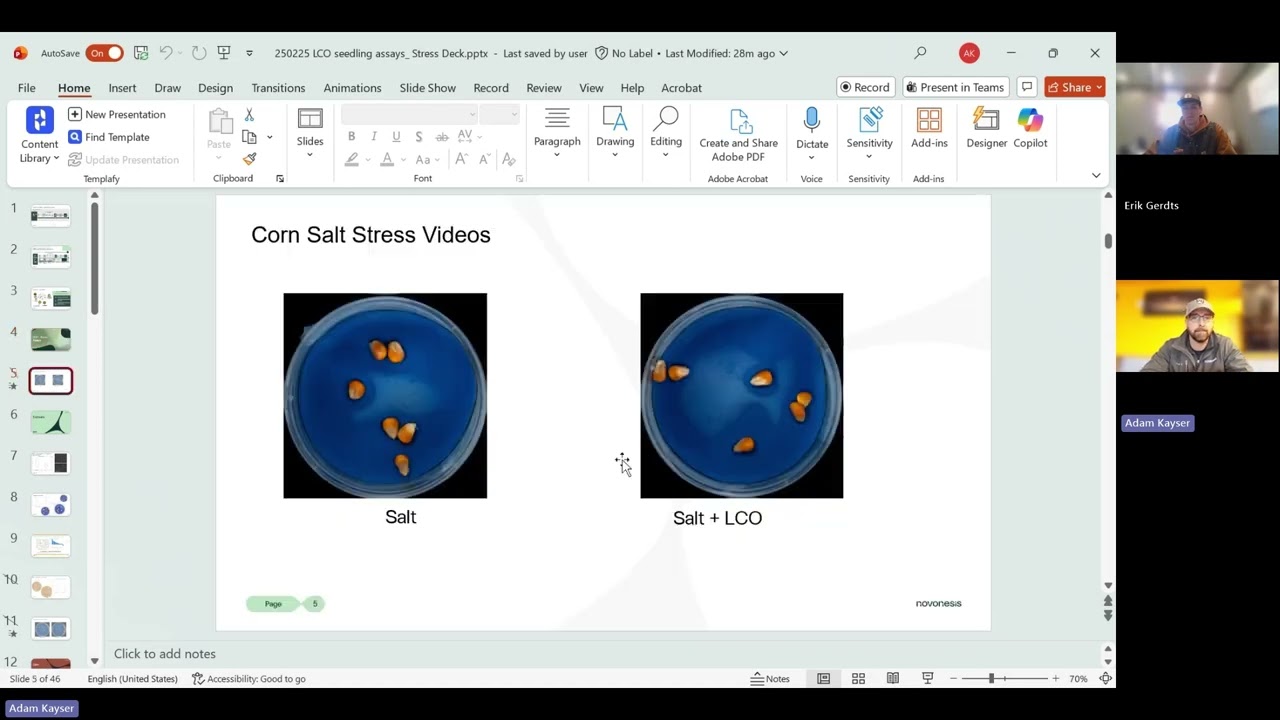Expand the Copy dropdown arrow
1280x720 pixels.
(x=269, y=137)
